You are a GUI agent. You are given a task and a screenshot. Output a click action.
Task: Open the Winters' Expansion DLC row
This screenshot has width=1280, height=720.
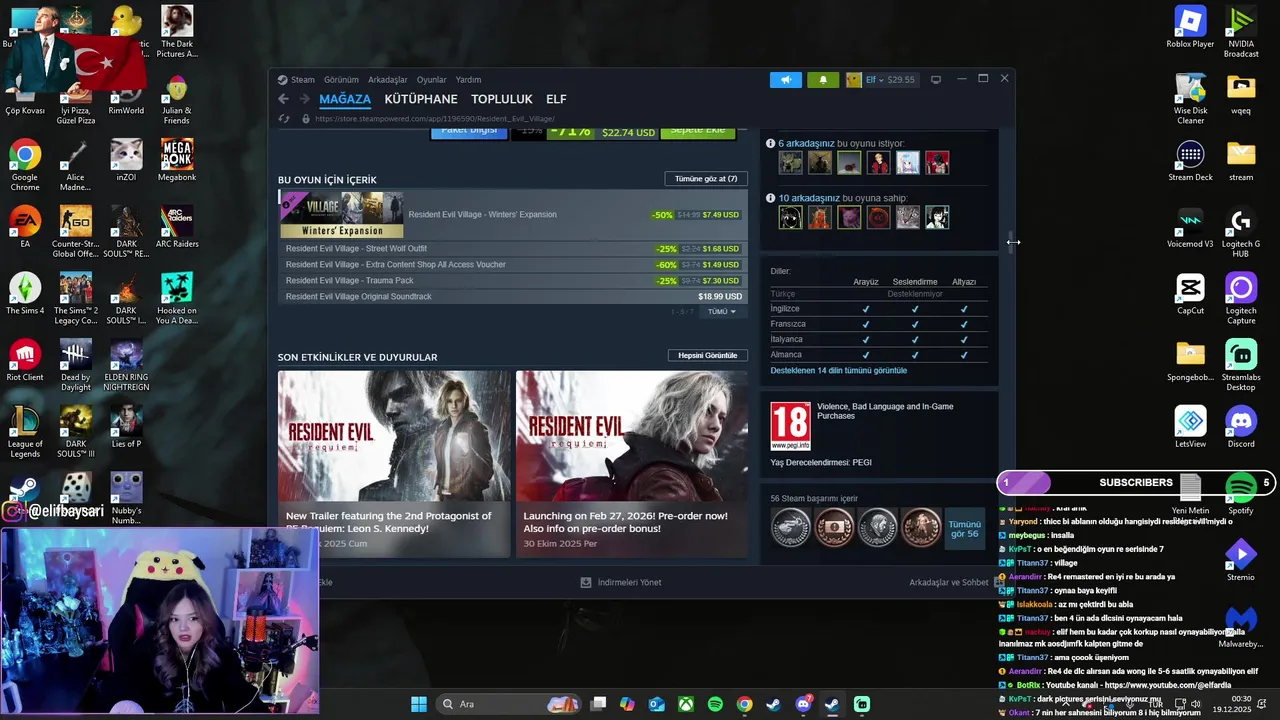(x=512, y=214)
